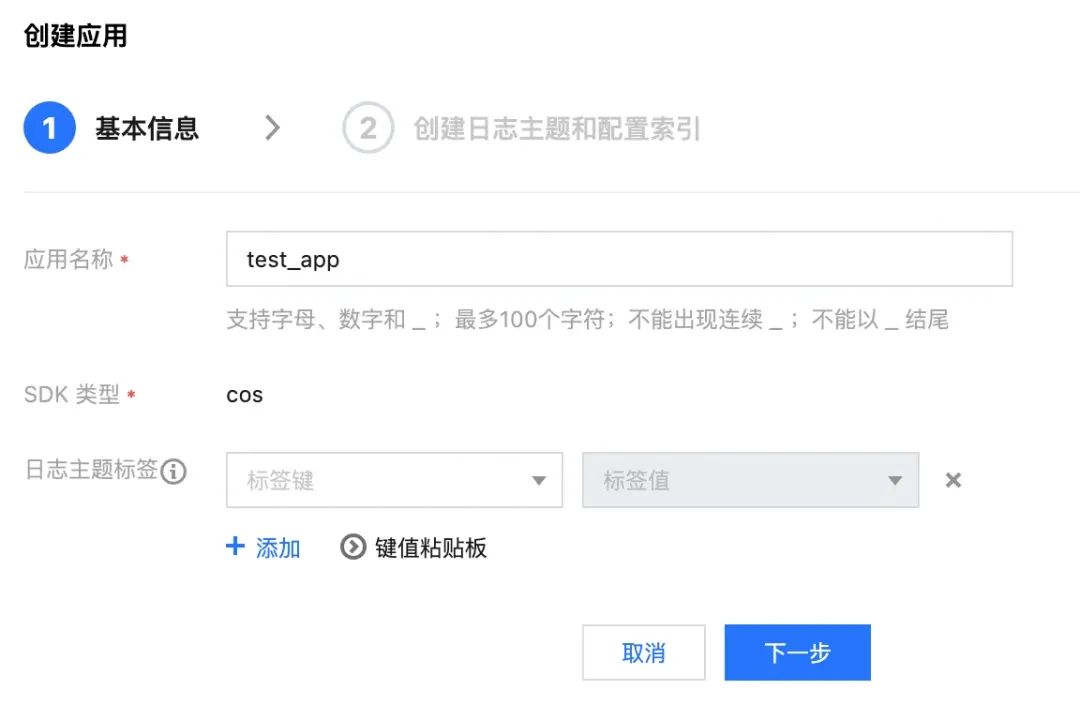The width and height of the screenshot is (1080, 705).
Task: Remove the tag row via the × icon
Action: coord(952,480)
